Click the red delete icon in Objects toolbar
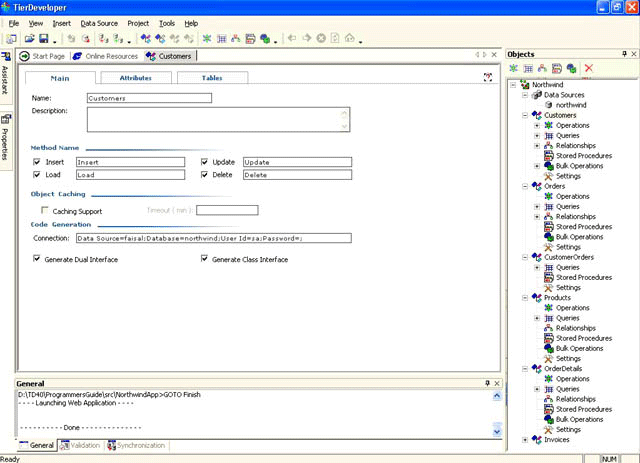Image resolution: width=640 pixels, height=463 pixels. [588, 68]
